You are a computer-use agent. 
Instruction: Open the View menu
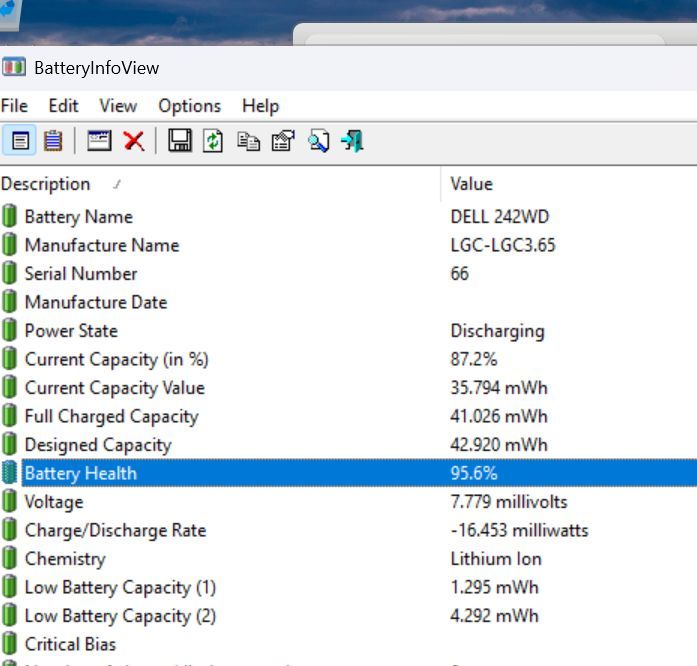click(x=118, y=106)
